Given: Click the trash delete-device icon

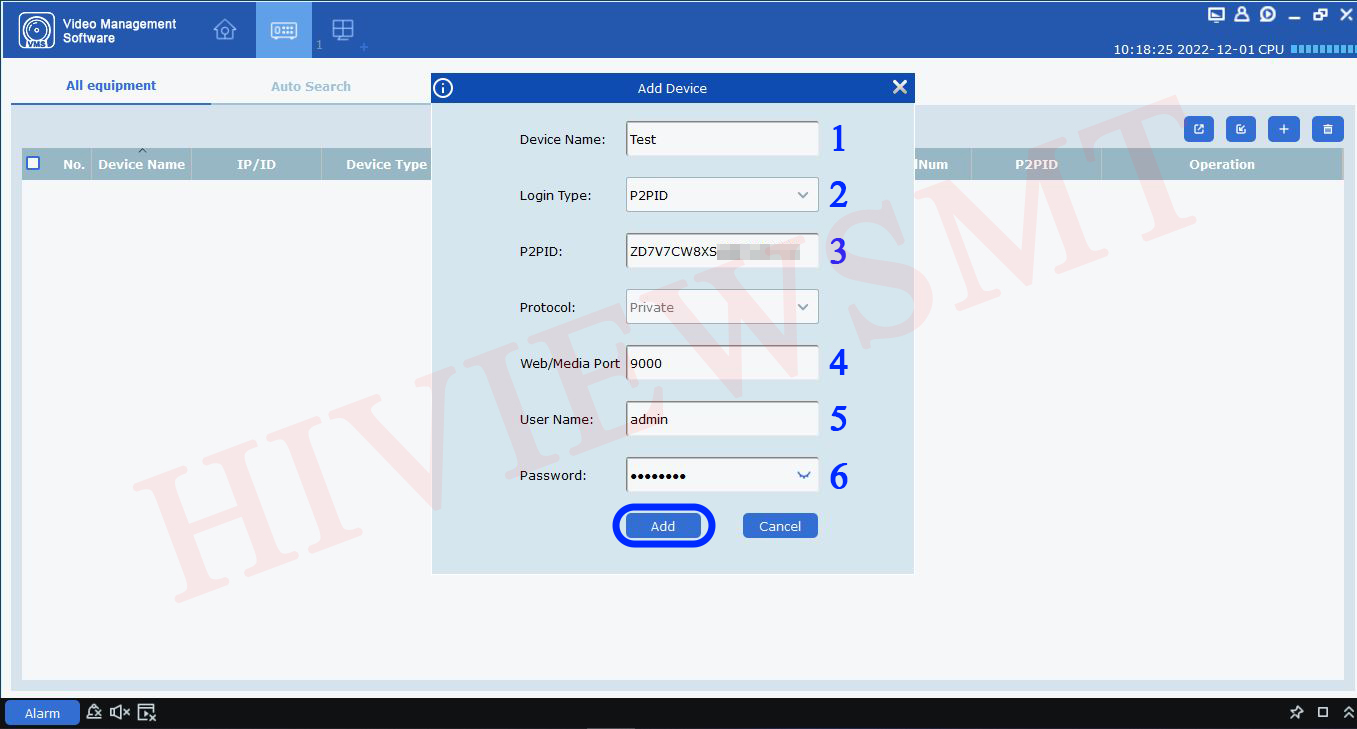Looking at the screenshot, I should click(x=1327, y=129).
